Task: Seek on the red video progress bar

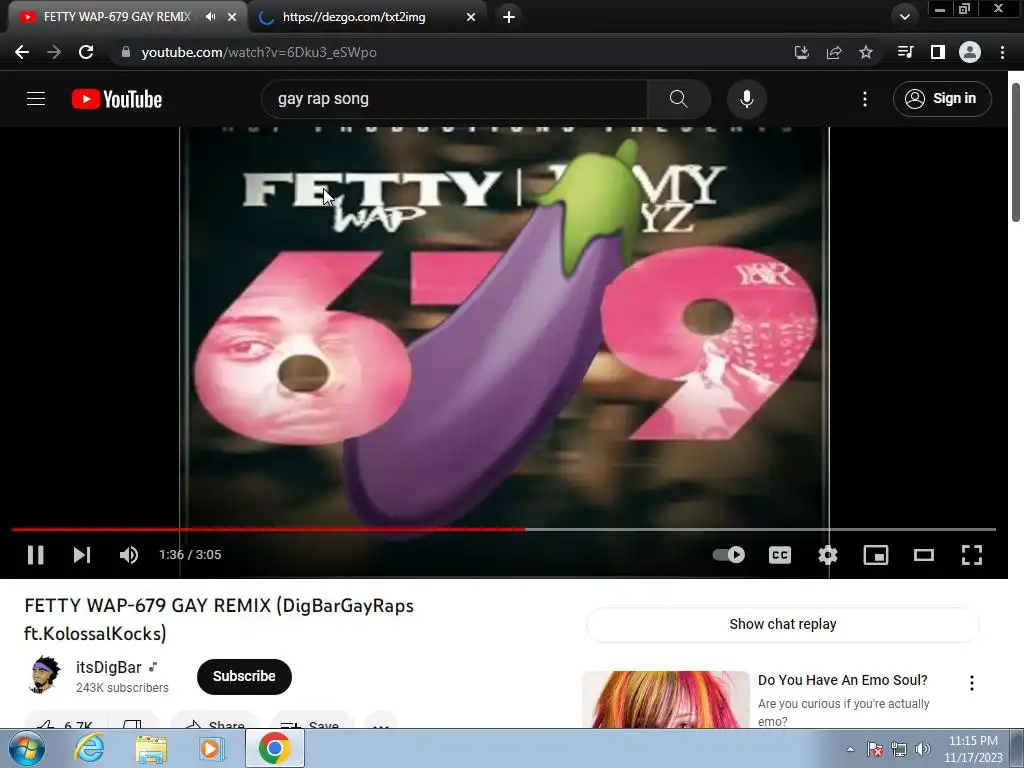Action: coord(268,530)
